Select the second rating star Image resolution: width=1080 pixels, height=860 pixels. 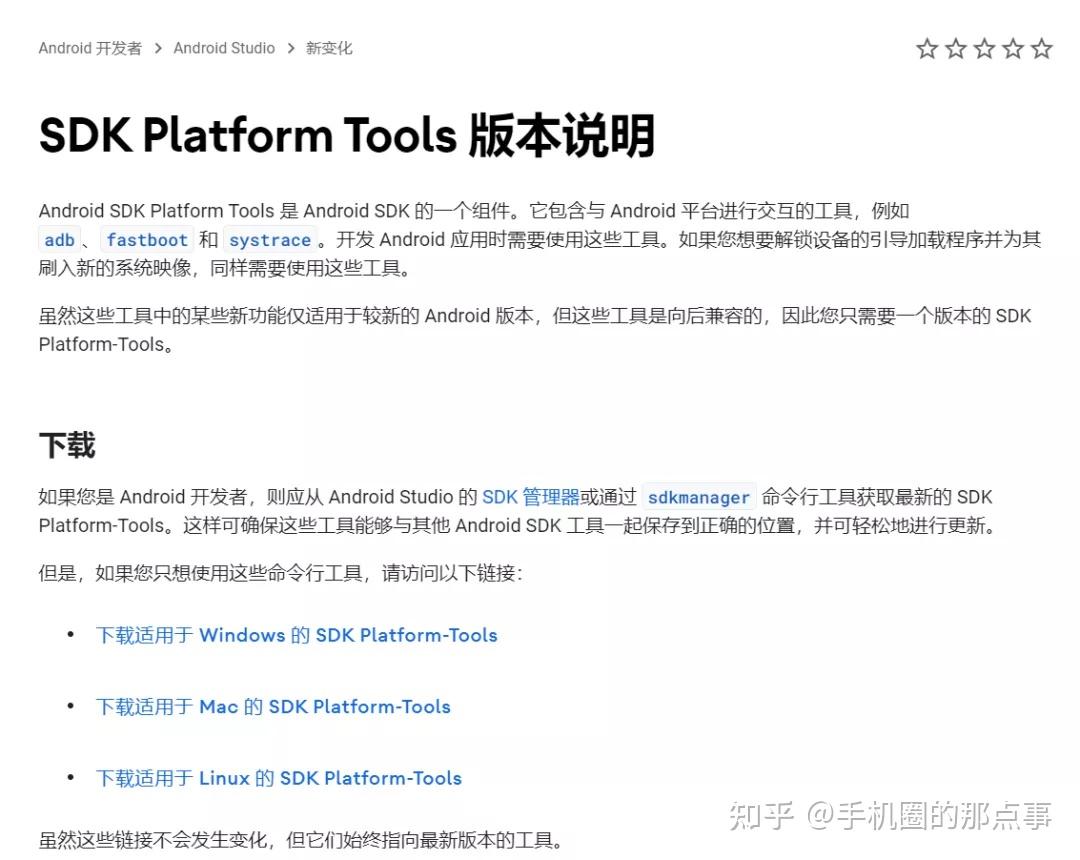(954, 47)
